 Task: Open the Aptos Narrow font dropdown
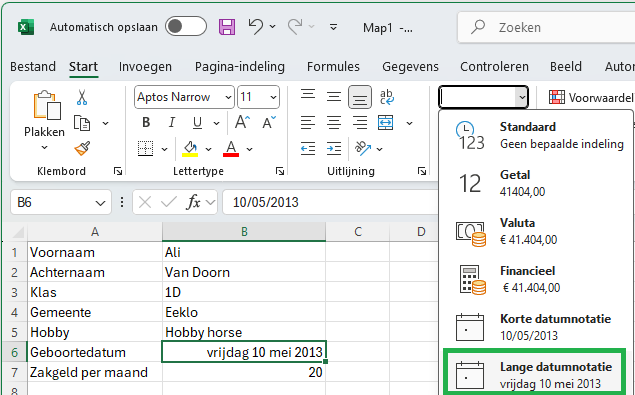click(x=228, y=98)
